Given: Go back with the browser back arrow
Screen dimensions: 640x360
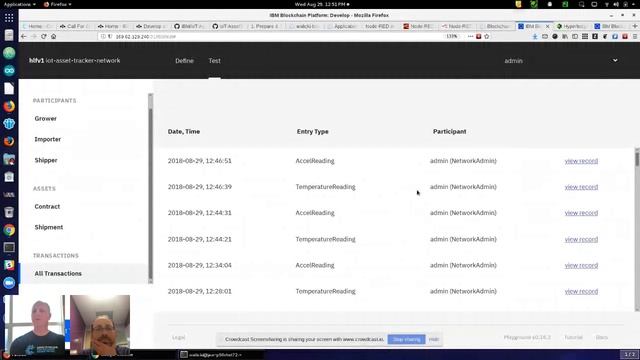Looking at the screenshot, I should (x=24, y=36).
